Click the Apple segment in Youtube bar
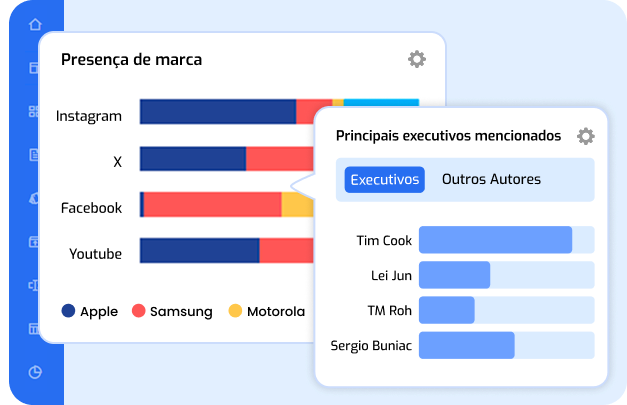The height and width of the screenshot is (405, 627). point(199,251)
